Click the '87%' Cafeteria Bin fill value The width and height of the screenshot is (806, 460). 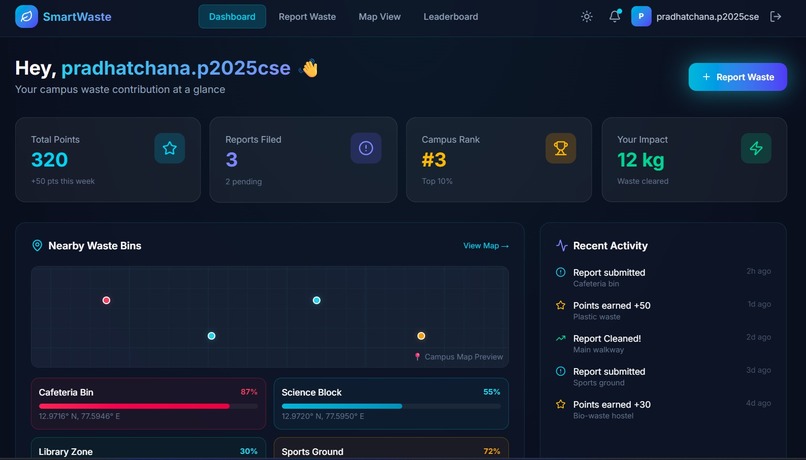pos(249,392)
